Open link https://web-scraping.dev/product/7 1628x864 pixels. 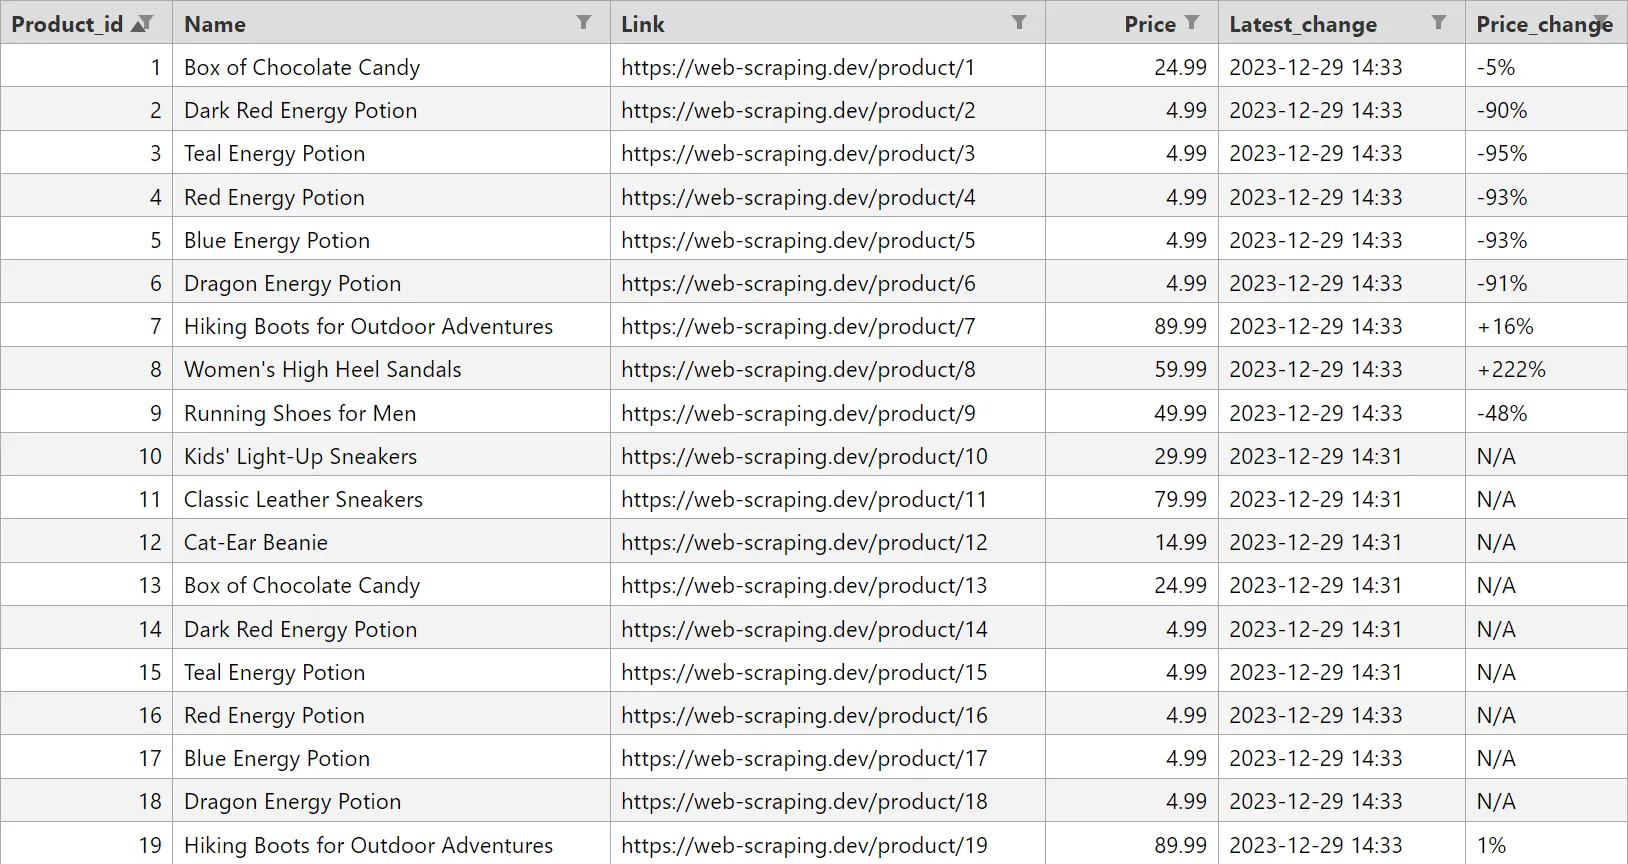point(798,326)
